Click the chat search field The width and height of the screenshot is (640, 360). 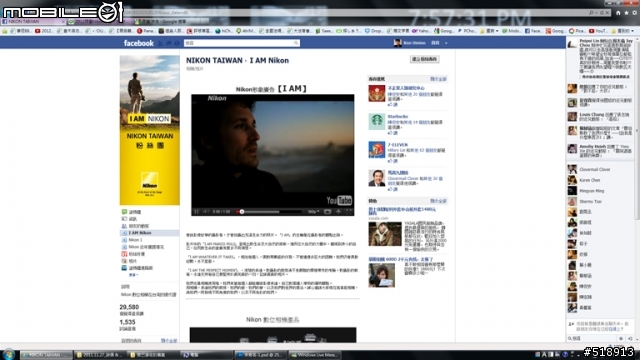point(592,338)
